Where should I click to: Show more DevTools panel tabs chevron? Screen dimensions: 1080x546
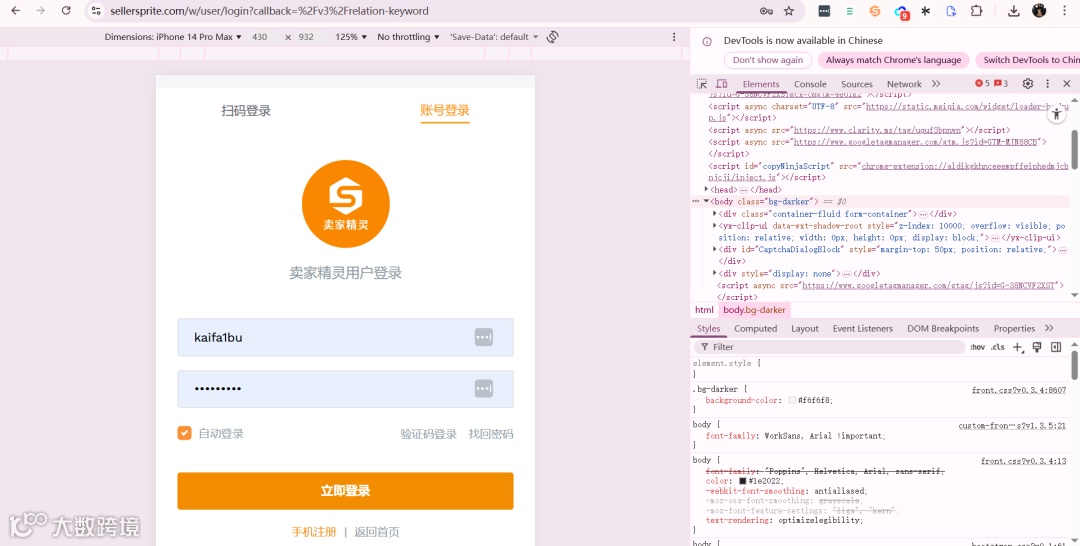[935, 83]
